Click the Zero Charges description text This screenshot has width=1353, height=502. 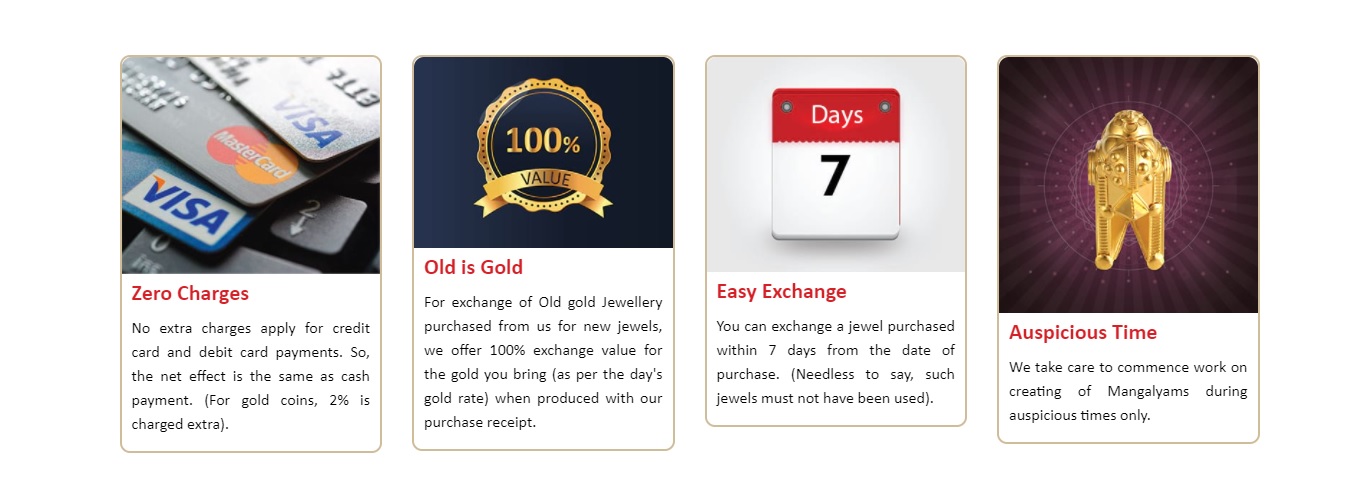251,376
